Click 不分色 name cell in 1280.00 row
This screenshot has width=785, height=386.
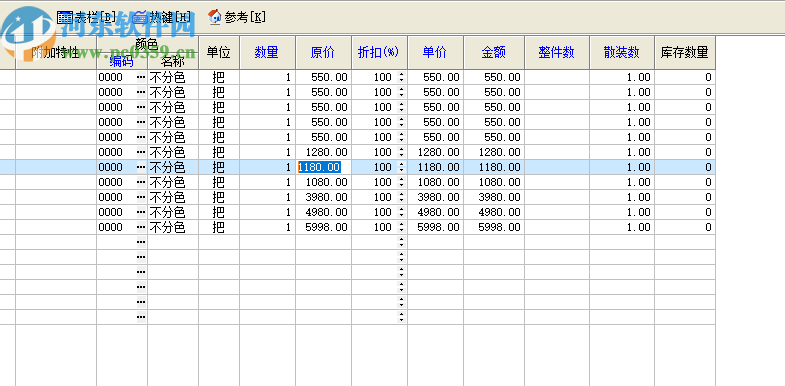(173, 152)
